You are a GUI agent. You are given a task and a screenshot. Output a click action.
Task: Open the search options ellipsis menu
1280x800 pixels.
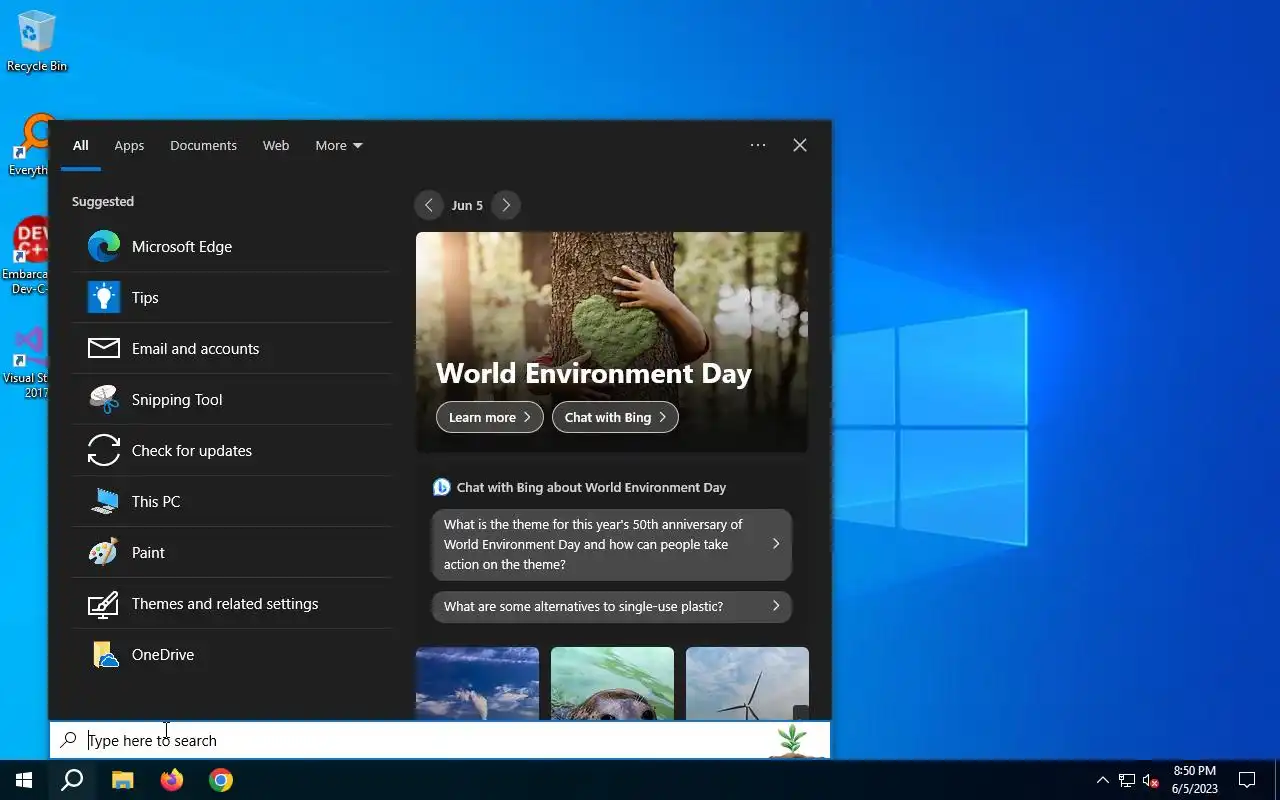point(758,145)
